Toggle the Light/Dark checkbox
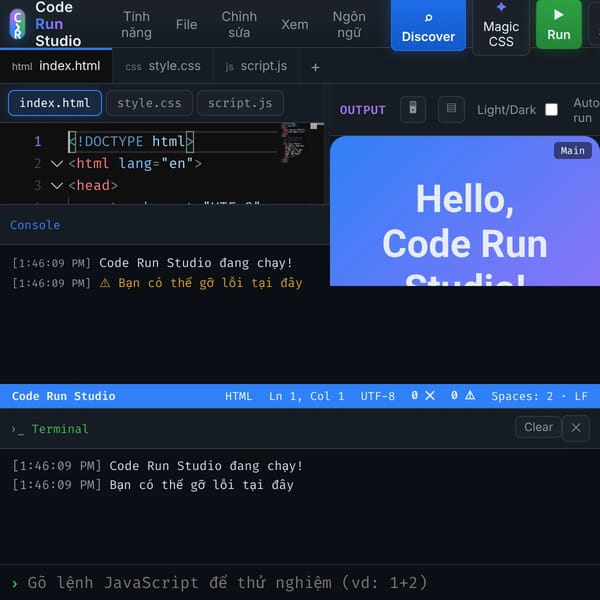The height and width of the screenshot is (600, 600). (551, 109)
